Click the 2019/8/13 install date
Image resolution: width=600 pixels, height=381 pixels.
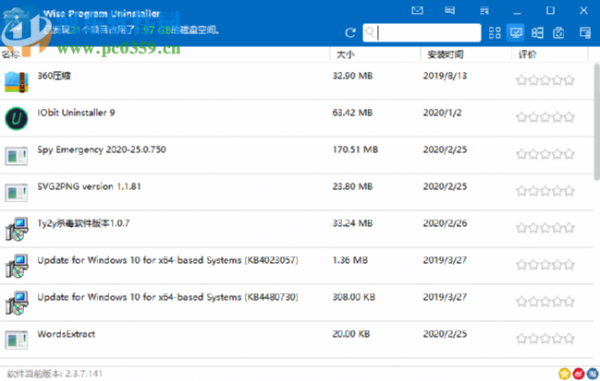click(x=445, y=76)
